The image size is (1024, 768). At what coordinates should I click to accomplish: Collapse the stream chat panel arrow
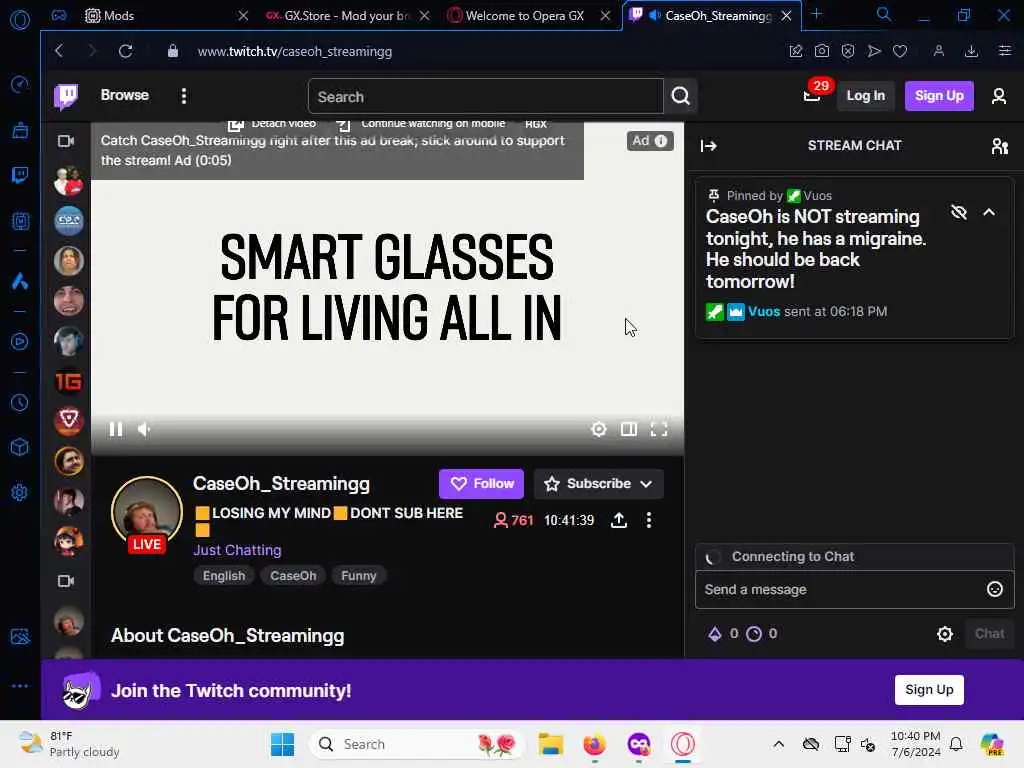[709, 146]
